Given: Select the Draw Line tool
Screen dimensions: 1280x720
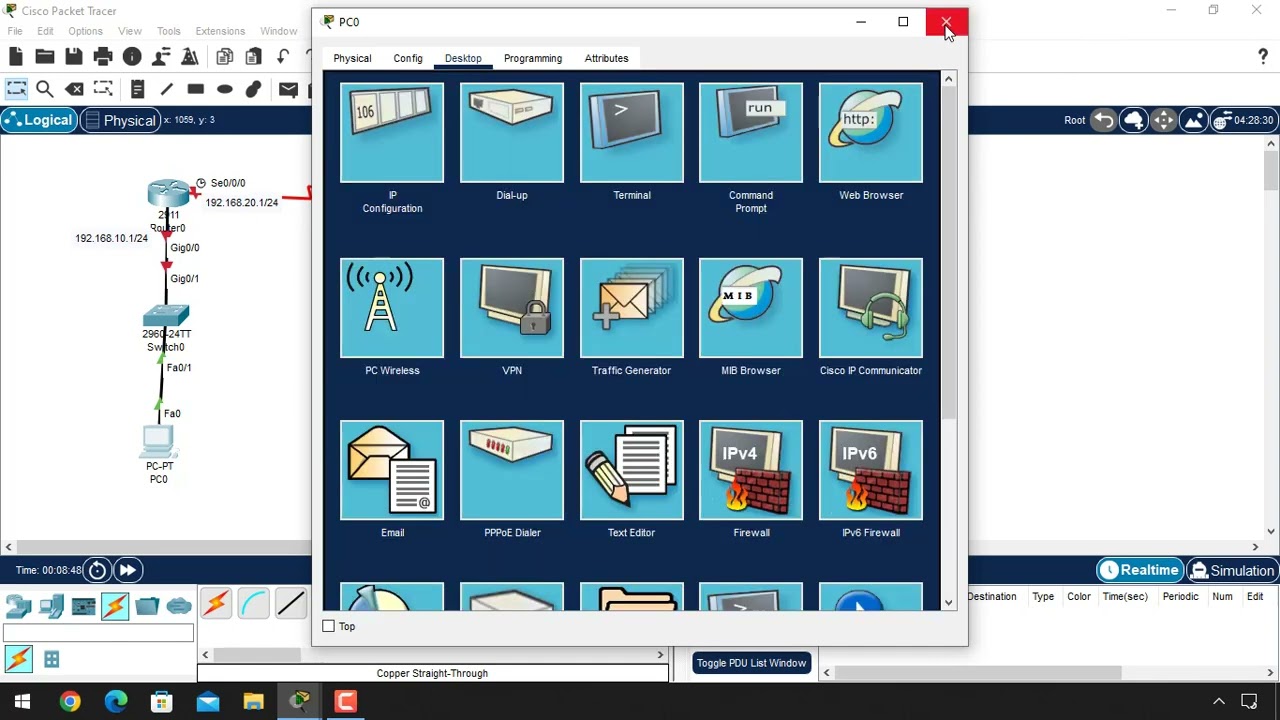Looking at the screenshot, I should point(166,89).
